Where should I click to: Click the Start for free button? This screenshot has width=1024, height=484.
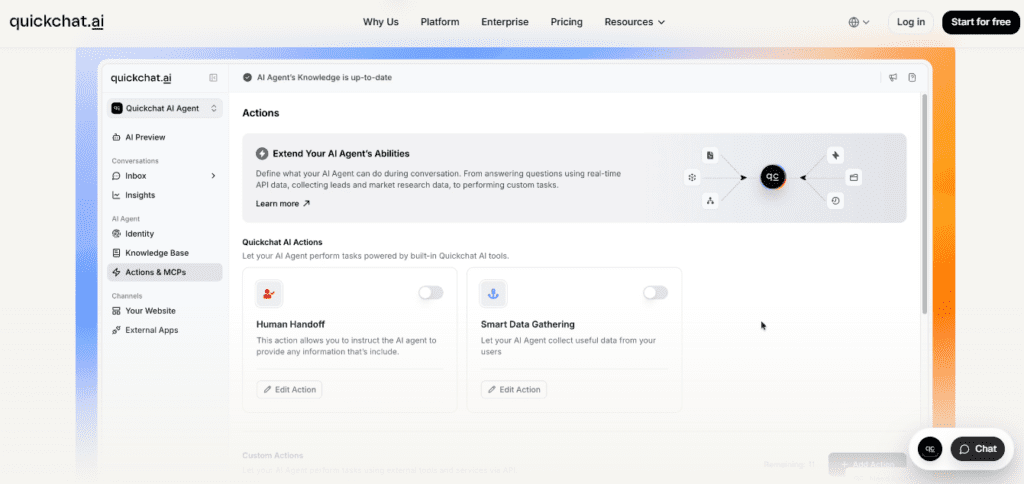click(x=980, y=22)
